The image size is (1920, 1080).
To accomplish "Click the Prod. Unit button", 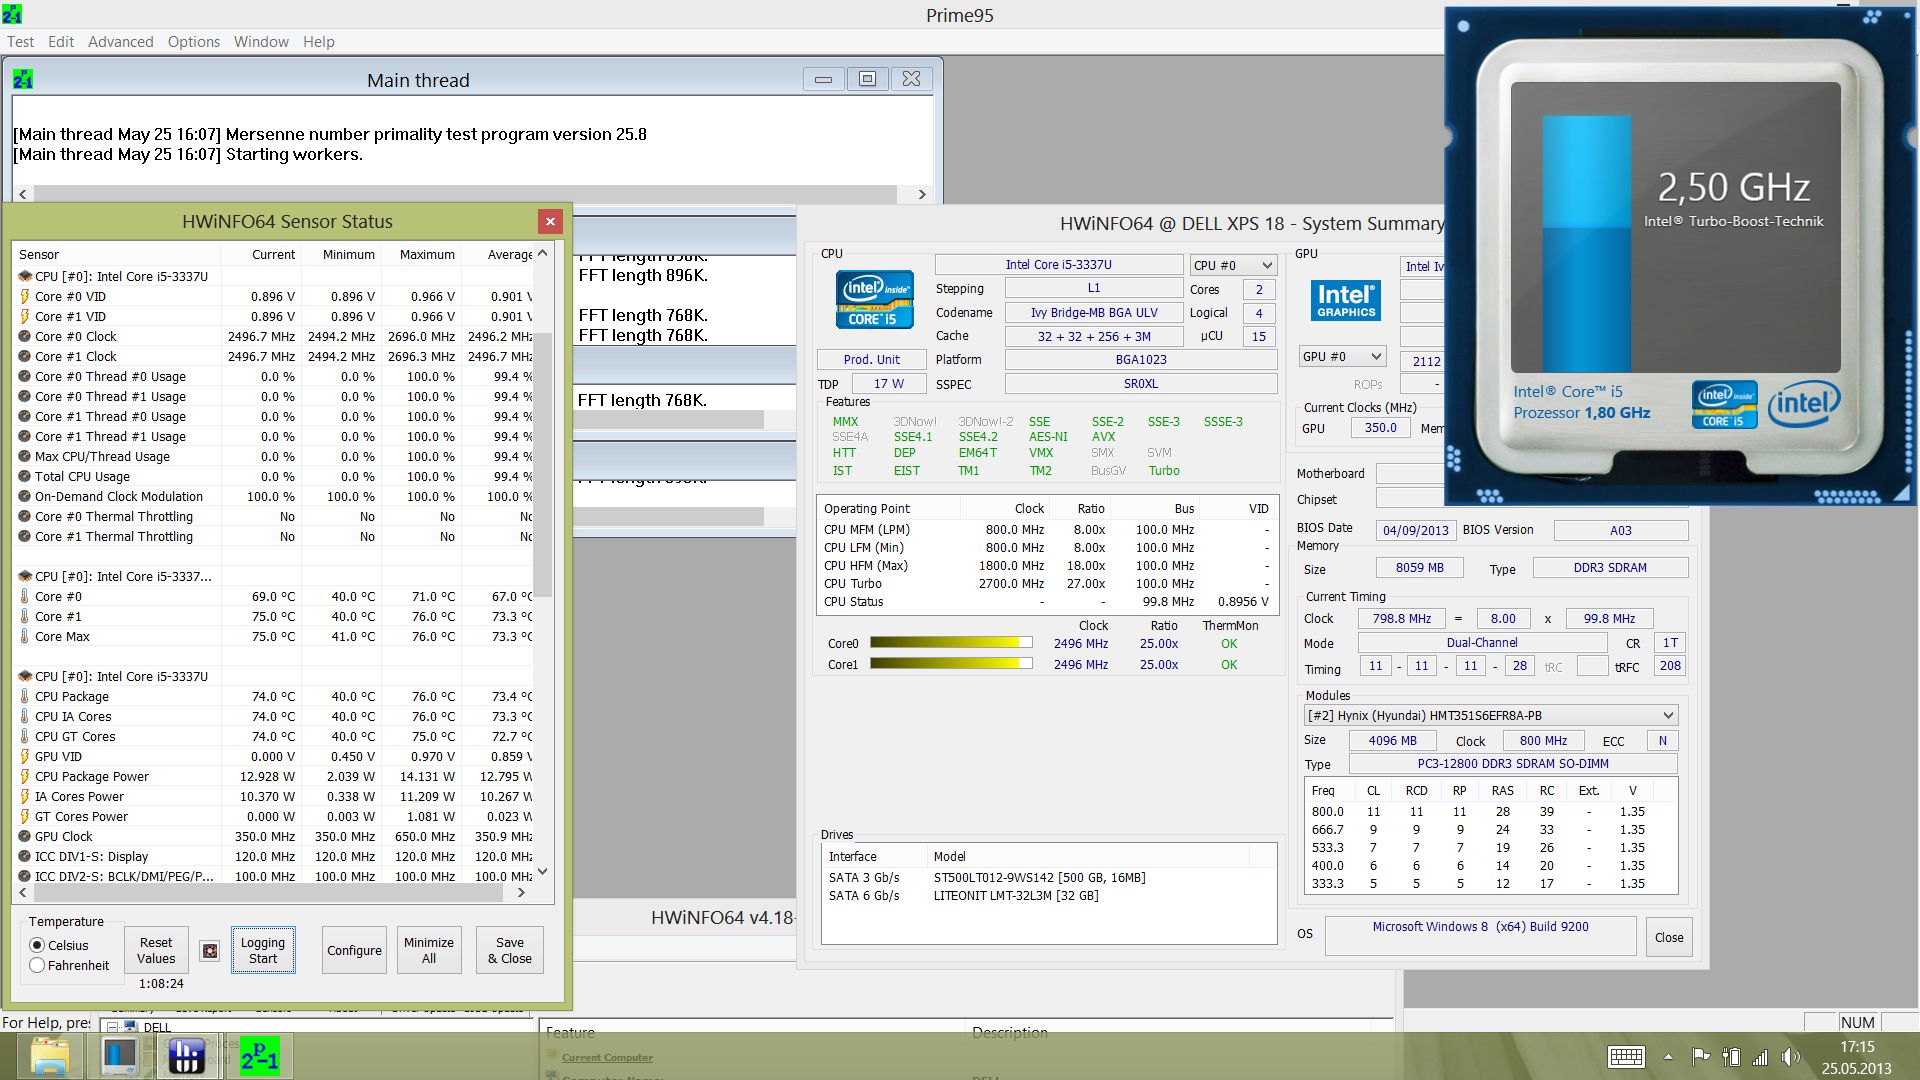I will (x=871, y=359).
